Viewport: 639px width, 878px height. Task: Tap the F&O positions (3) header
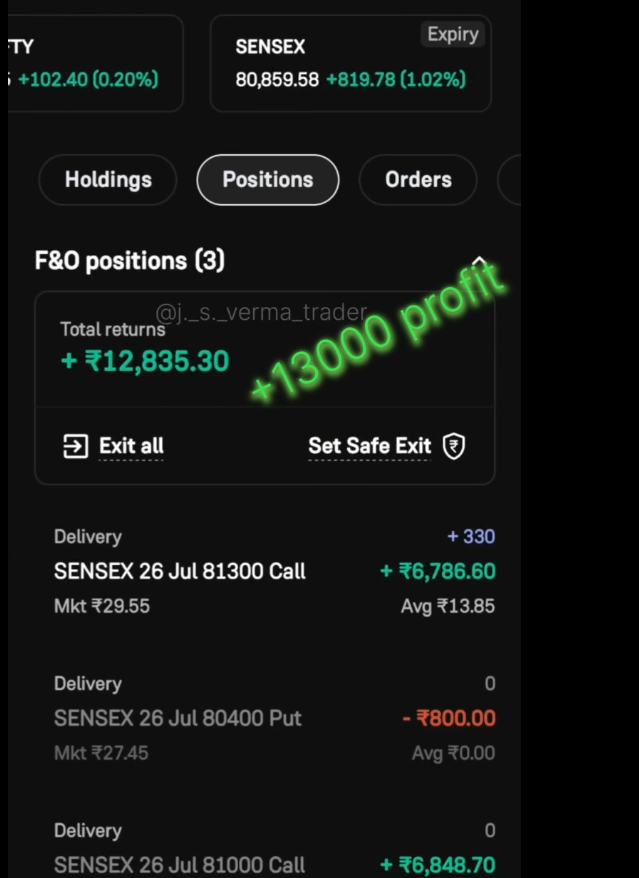point(130,261)
